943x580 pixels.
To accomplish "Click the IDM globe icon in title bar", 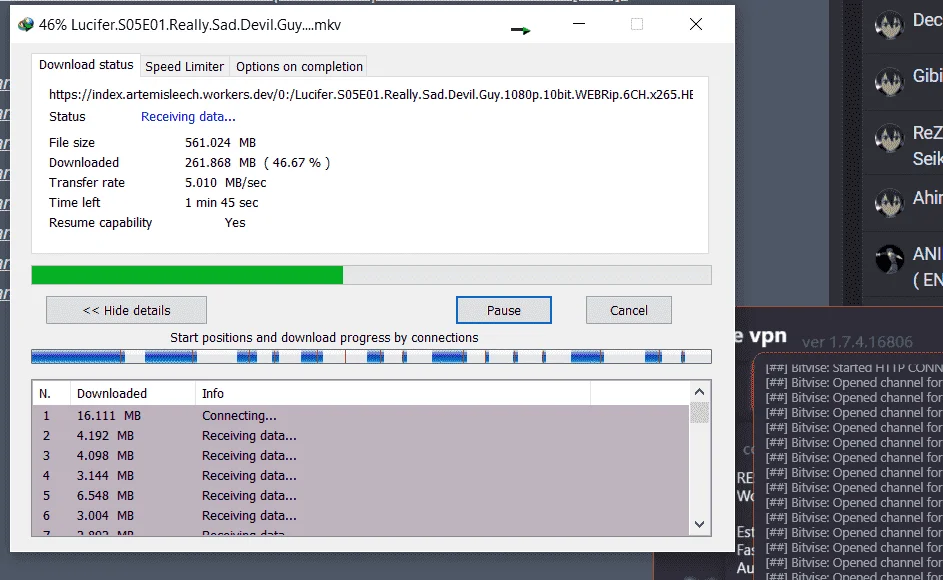I will click(26, 25).
